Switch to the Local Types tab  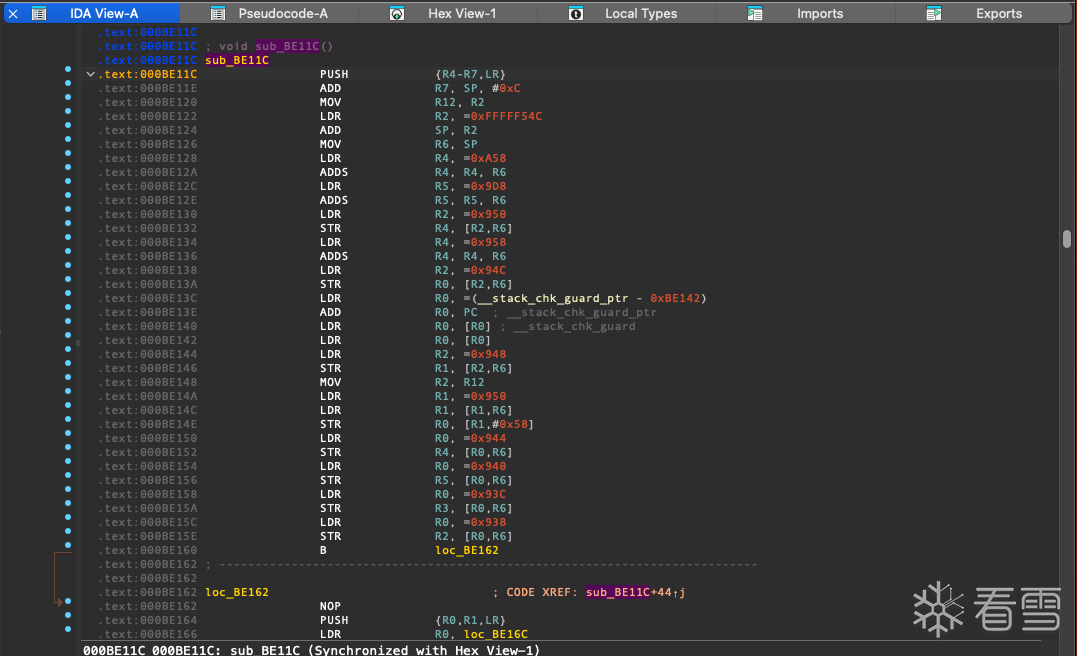click(640, 14)
